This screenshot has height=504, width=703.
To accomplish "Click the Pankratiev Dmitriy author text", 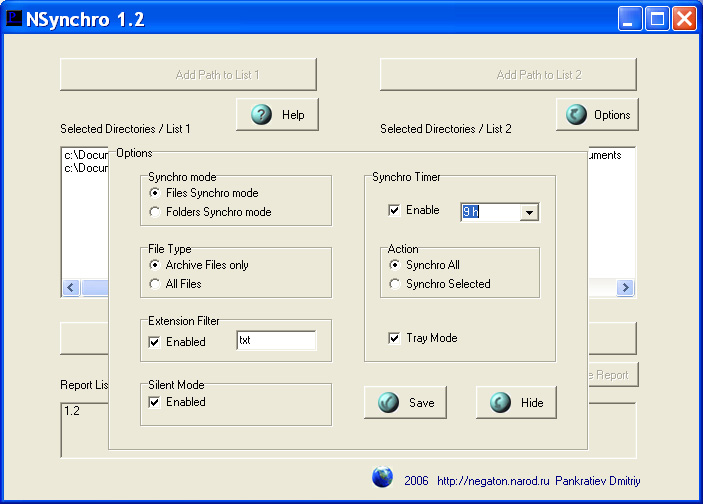I will pos(598,481).
